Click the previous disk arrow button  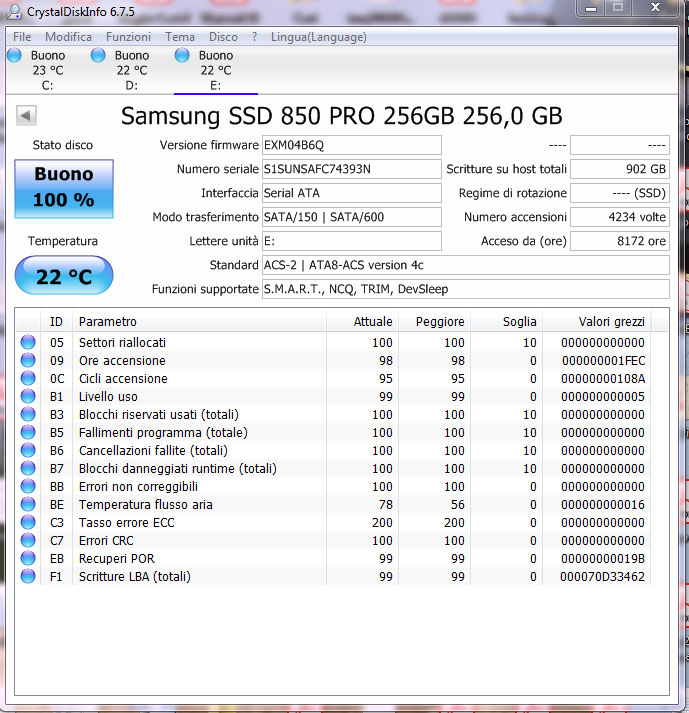(26, 115)
